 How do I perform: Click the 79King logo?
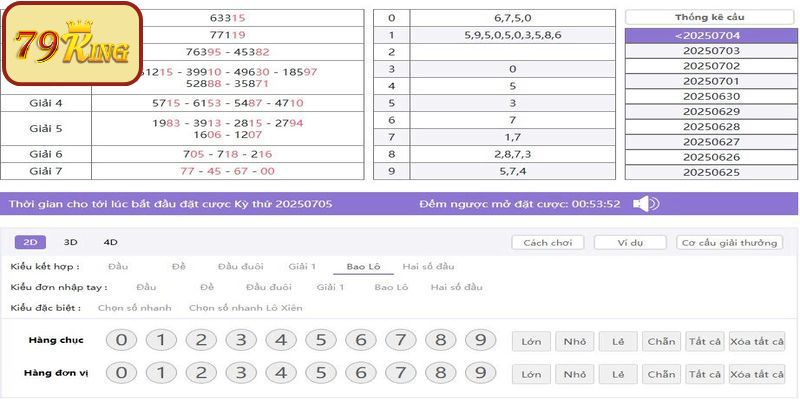[72, 43]
